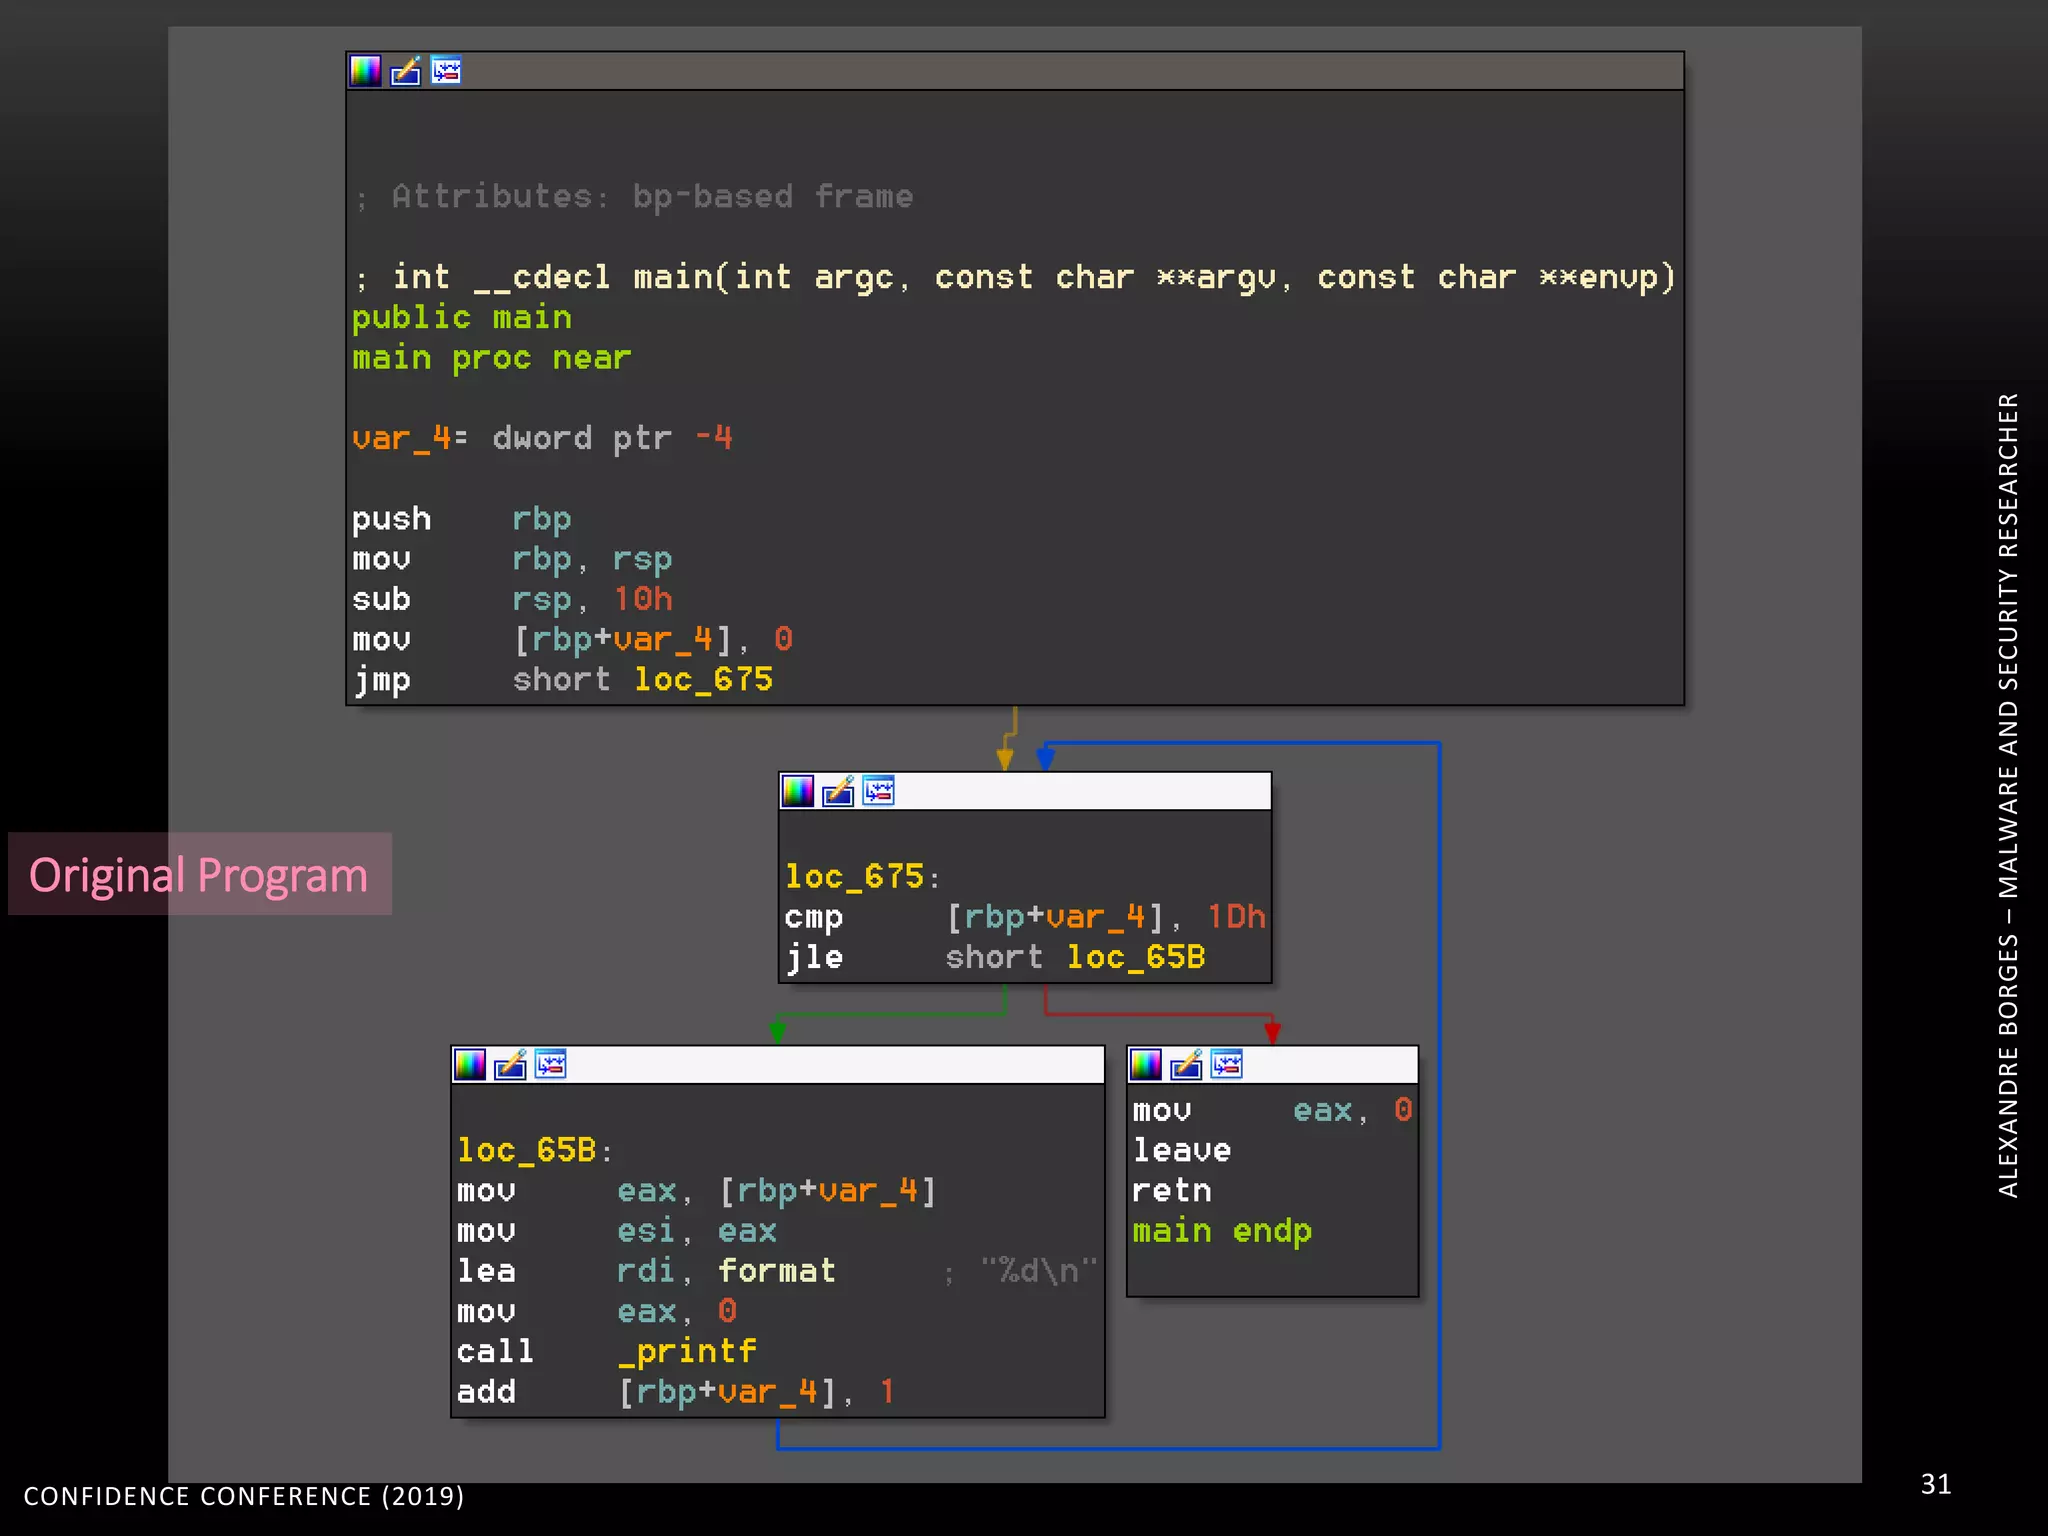Click the title bar of the loc_65B node
Image resolution: width=2048 pixels, height=1536 pixels.
(x=778, y=1065)
